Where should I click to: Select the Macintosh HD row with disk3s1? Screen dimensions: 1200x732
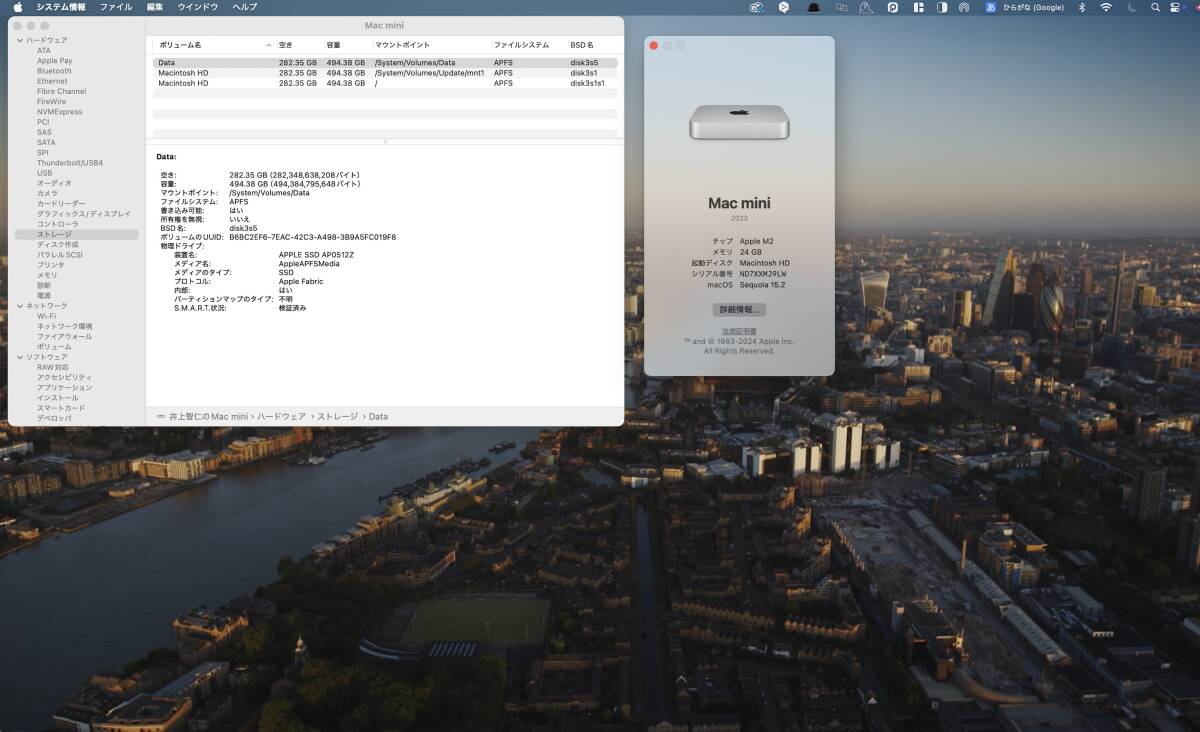385,73
